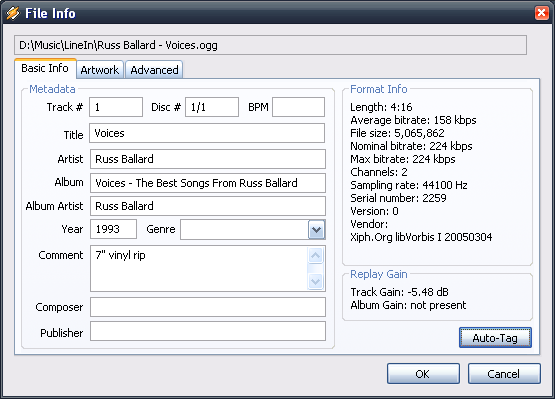Click the Track # input field

(116, 107)
